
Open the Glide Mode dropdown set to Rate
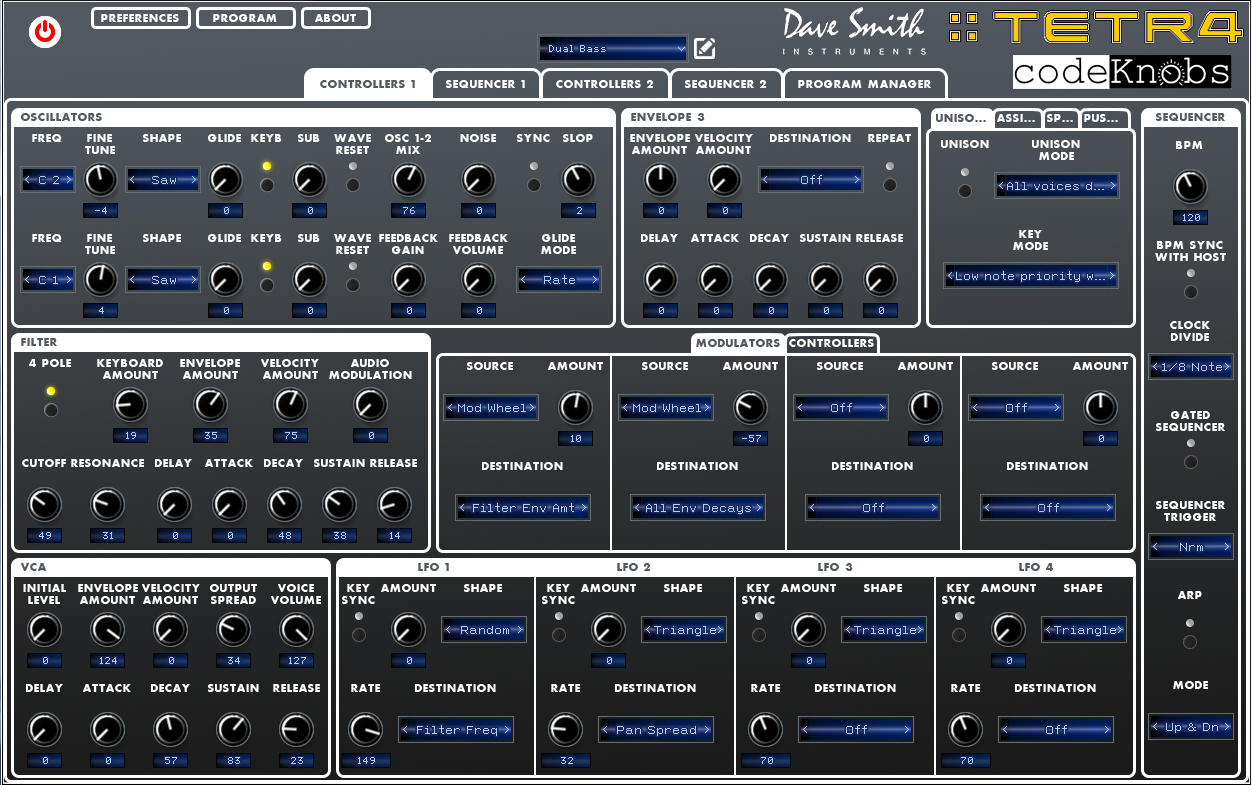point(559,280)
